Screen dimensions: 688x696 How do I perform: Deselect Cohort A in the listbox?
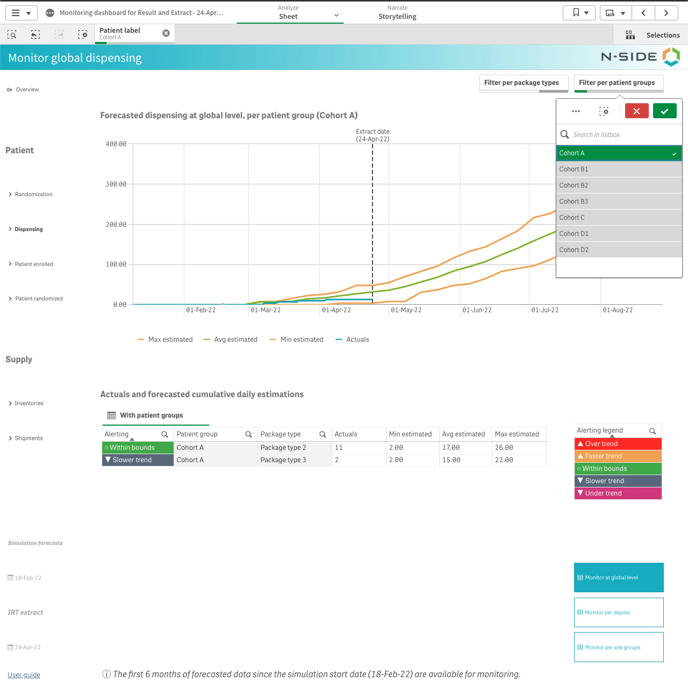[x=618, y=153]
